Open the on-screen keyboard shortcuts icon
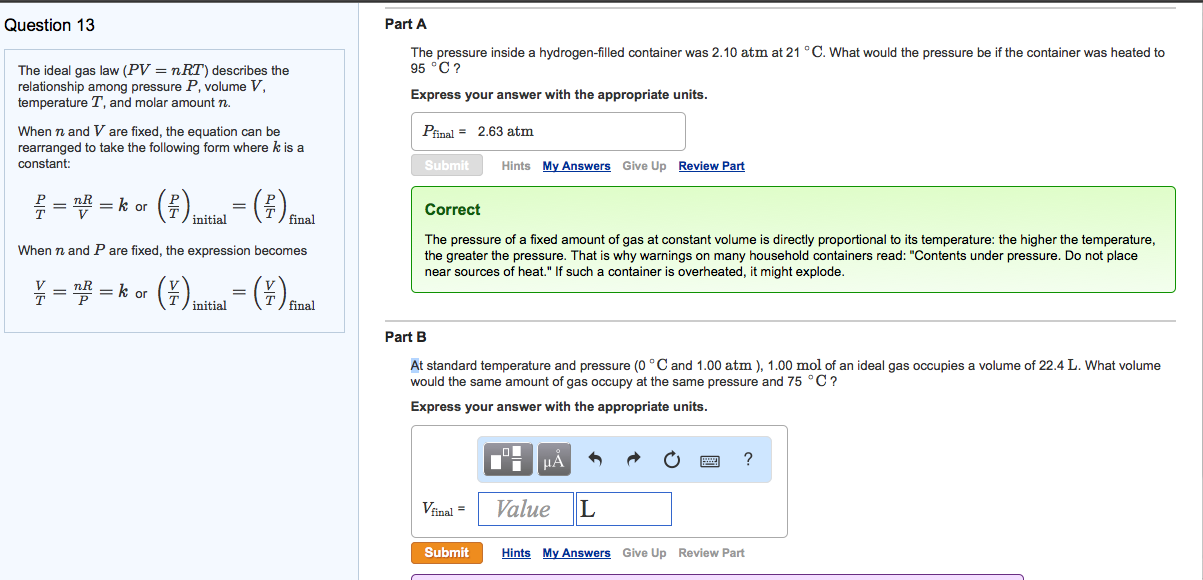The height and width of the screenshot is (580, 1203). click(x=709, y=459)
